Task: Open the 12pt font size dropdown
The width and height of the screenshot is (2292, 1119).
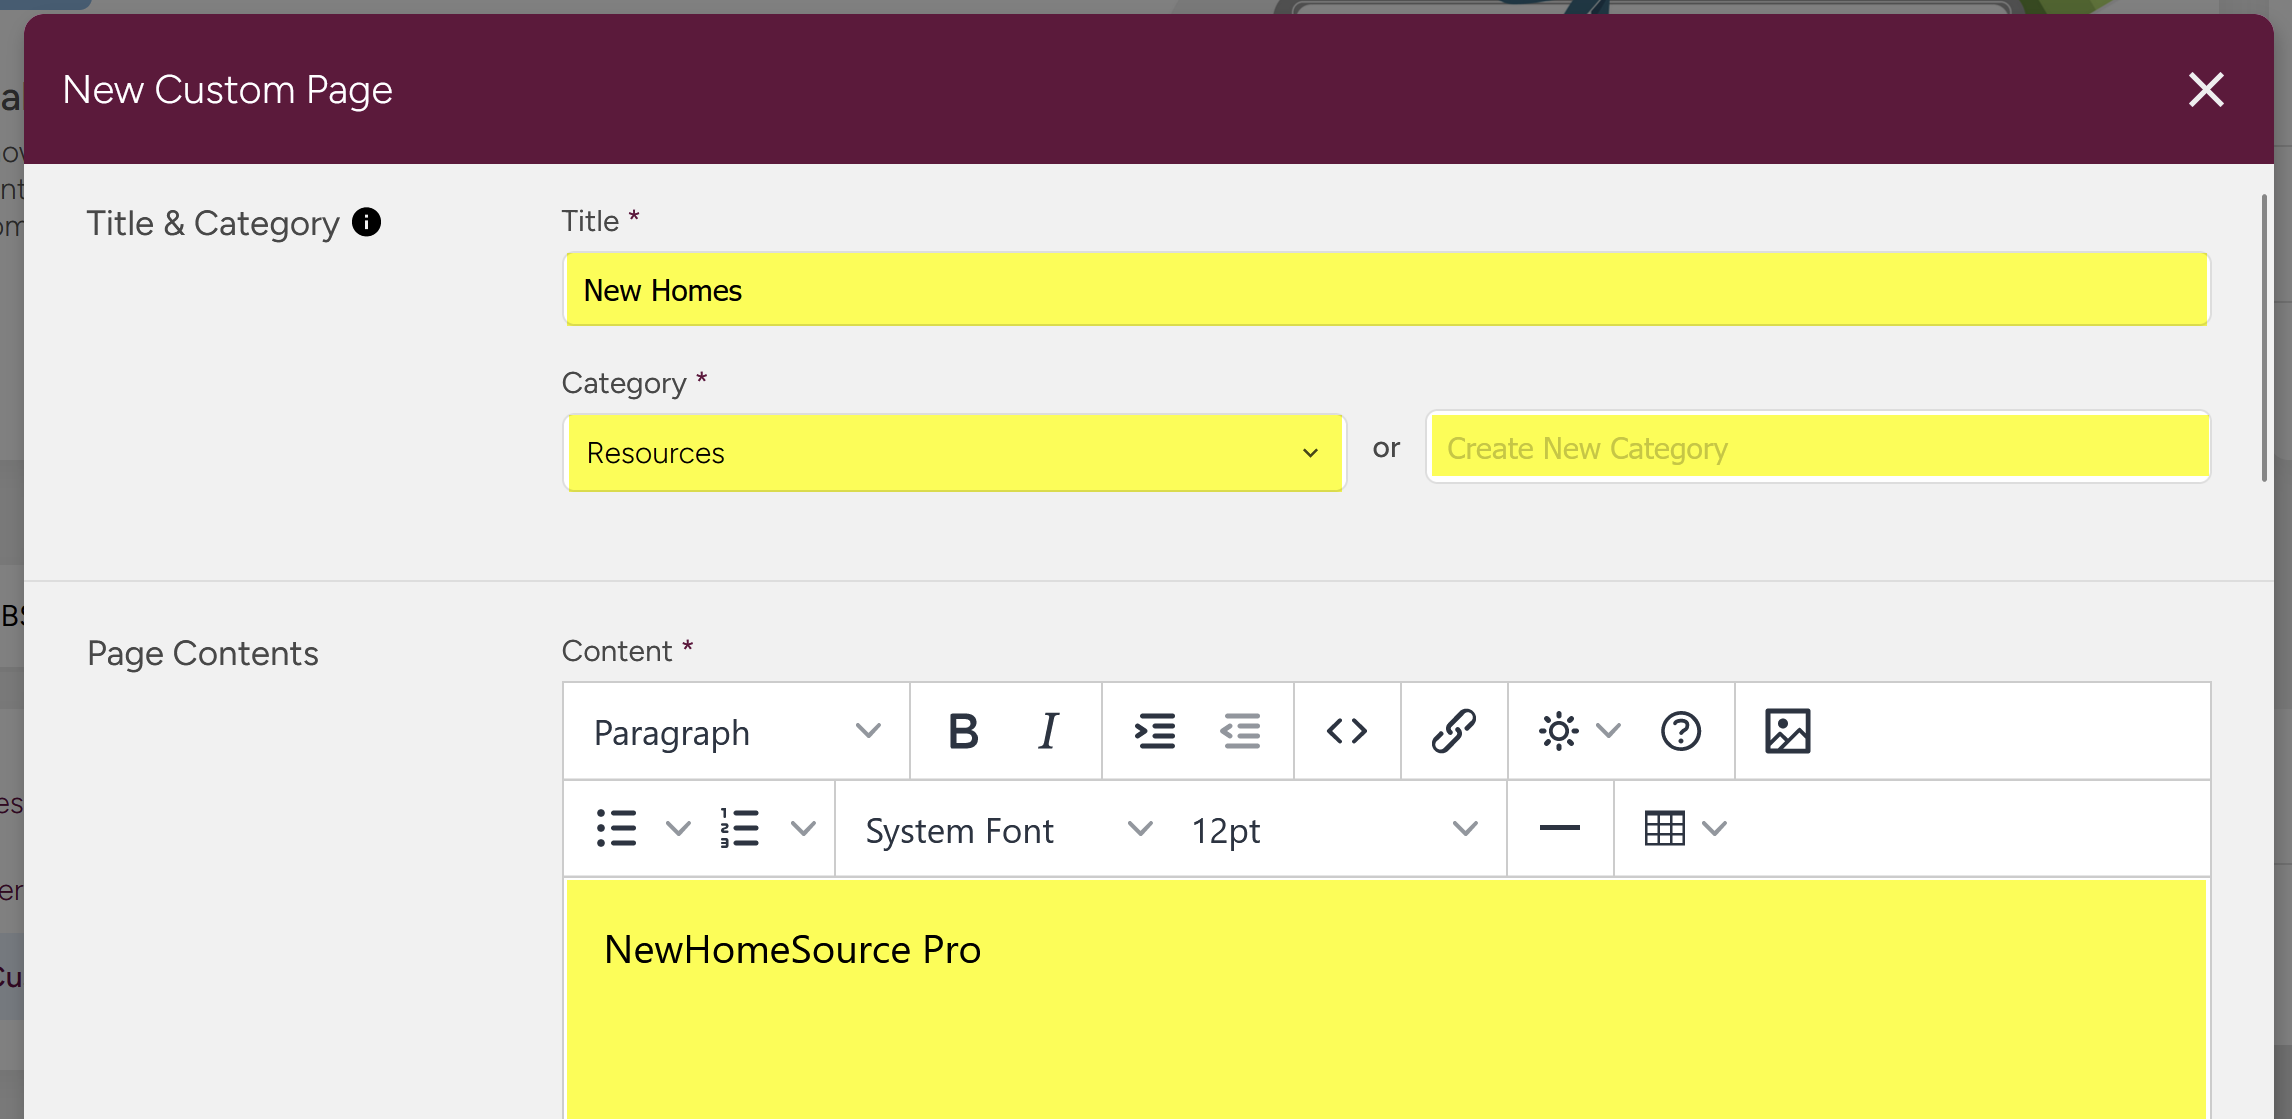Action: [x=1334, y=829]
